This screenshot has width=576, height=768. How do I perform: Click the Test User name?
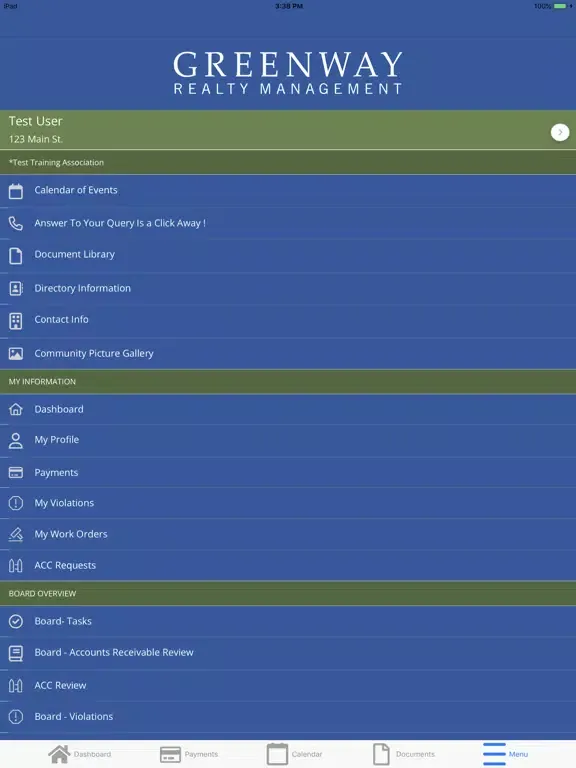(35, 121)
